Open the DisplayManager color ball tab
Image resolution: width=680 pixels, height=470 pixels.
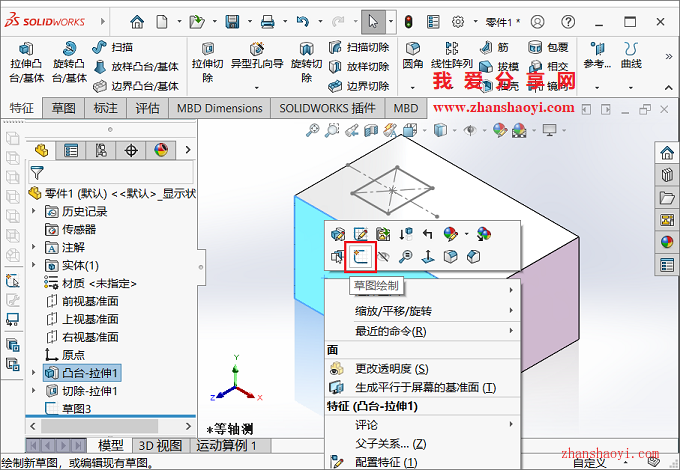[161, 150]
